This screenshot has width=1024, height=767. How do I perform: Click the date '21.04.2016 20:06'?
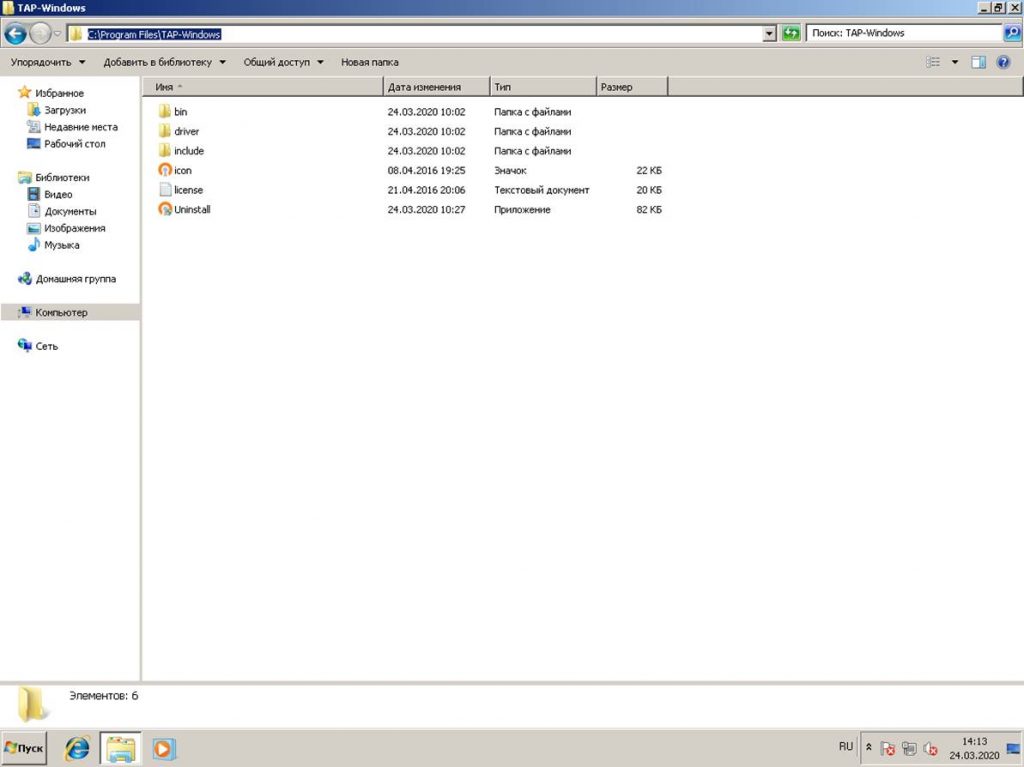[x=426, y=190]
